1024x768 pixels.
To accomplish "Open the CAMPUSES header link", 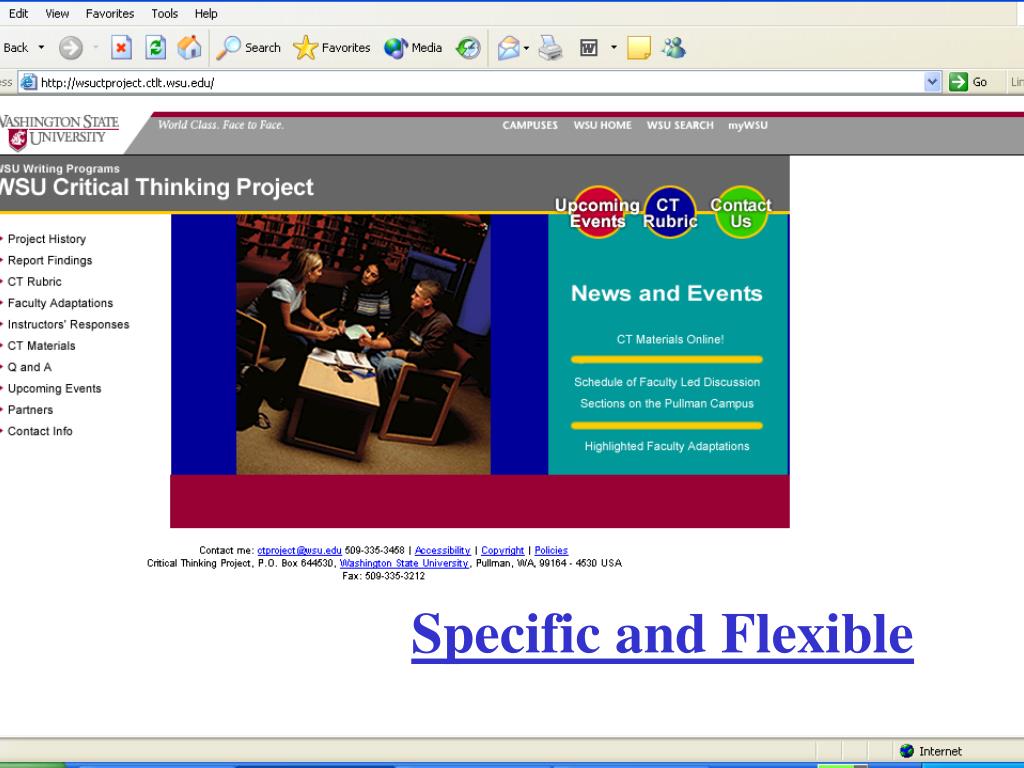I will point(530,125).
